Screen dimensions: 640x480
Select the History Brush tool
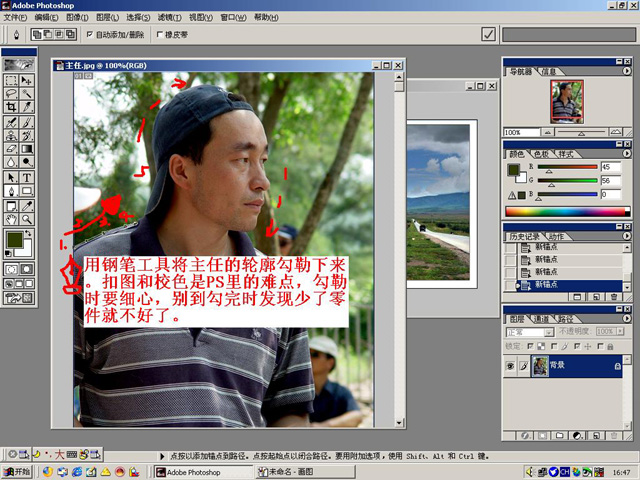click(x=27, y=136)
